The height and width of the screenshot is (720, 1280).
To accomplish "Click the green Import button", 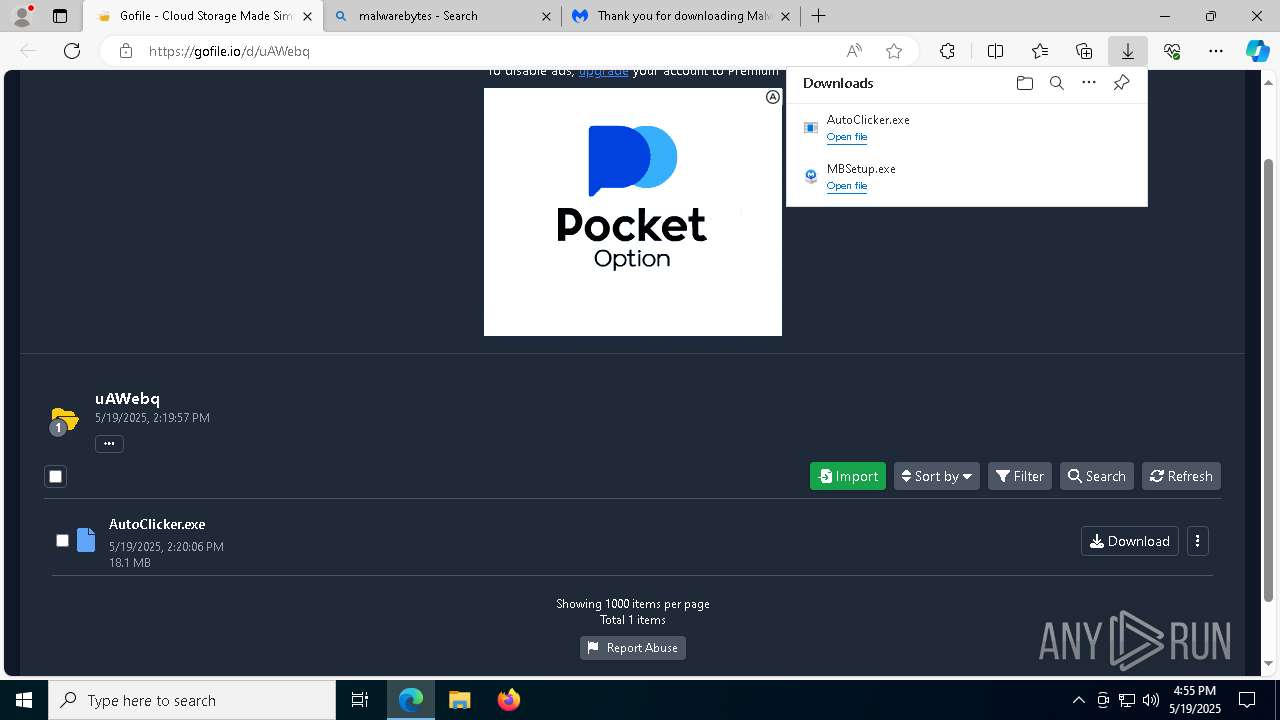I will click(x=848, y=476).
